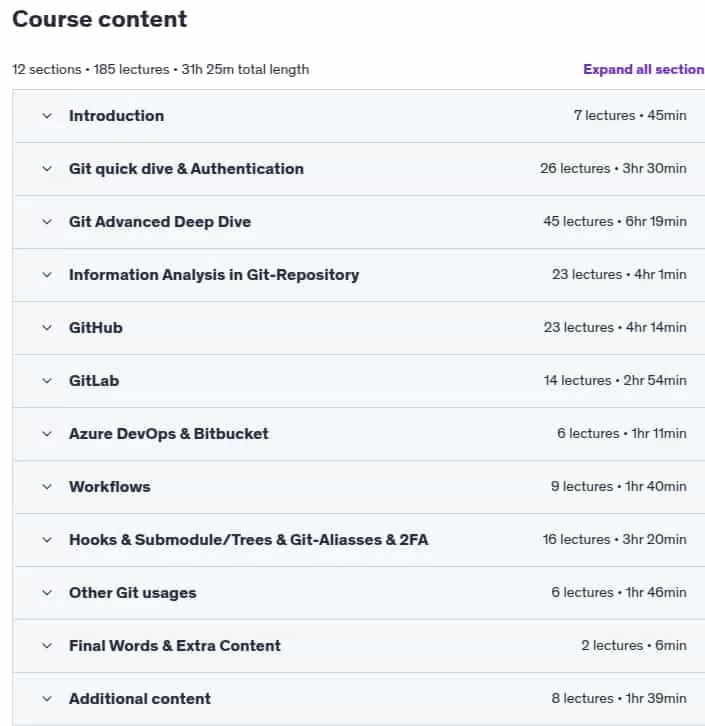The width and height of the screenshot is (705, 726).
Task: Click the Other Git usages title
Action: [x=132, y=593]
